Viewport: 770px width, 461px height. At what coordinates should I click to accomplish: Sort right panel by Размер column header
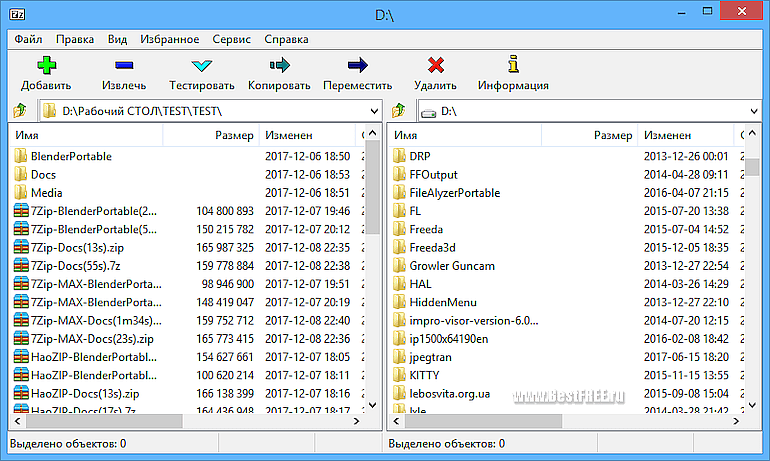click(x=590, y=135)
